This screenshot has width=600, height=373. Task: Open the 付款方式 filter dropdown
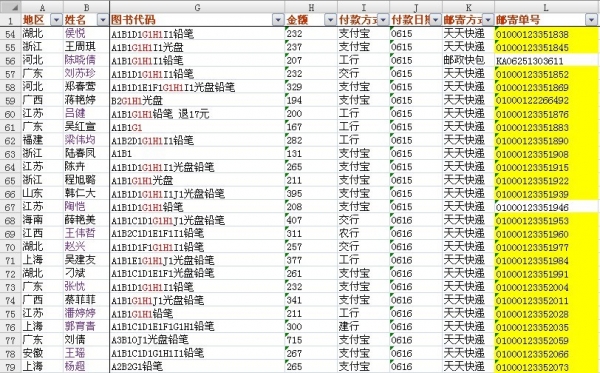[x=383, y=20]
